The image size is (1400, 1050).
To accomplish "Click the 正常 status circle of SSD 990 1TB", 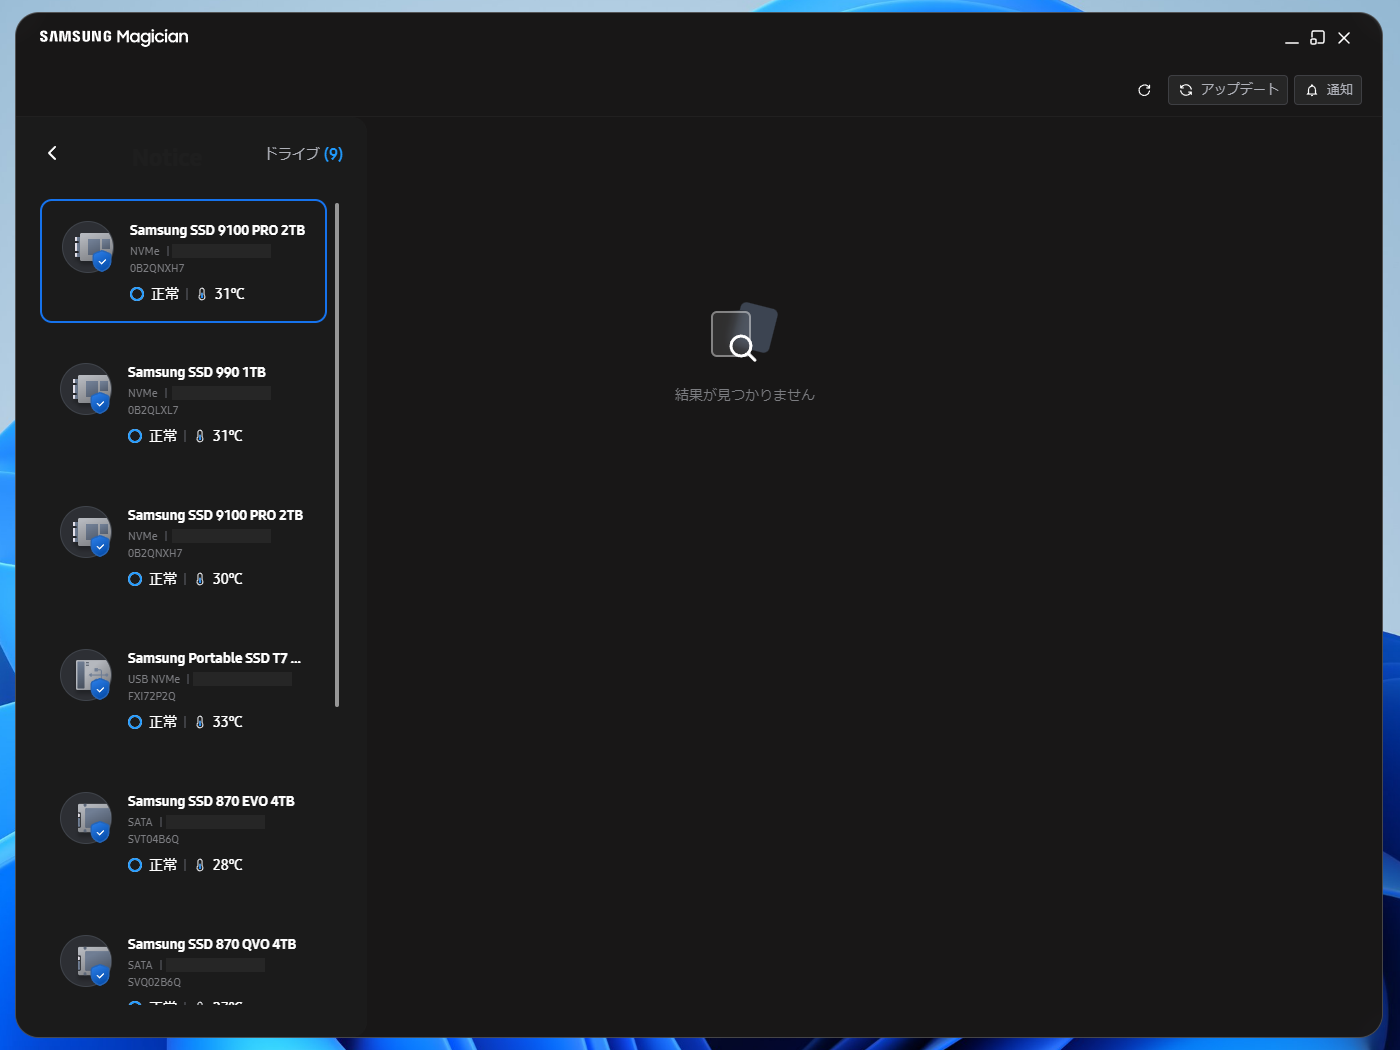I will point(135,436).
